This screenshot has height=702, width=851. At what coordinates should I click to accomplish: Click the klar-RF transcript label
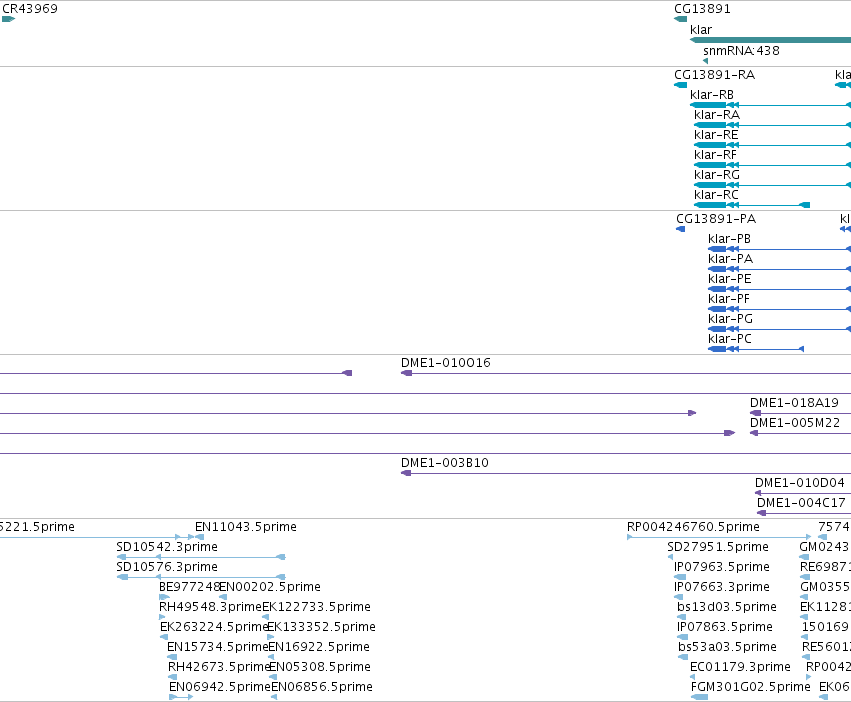[x=715, y=155]
